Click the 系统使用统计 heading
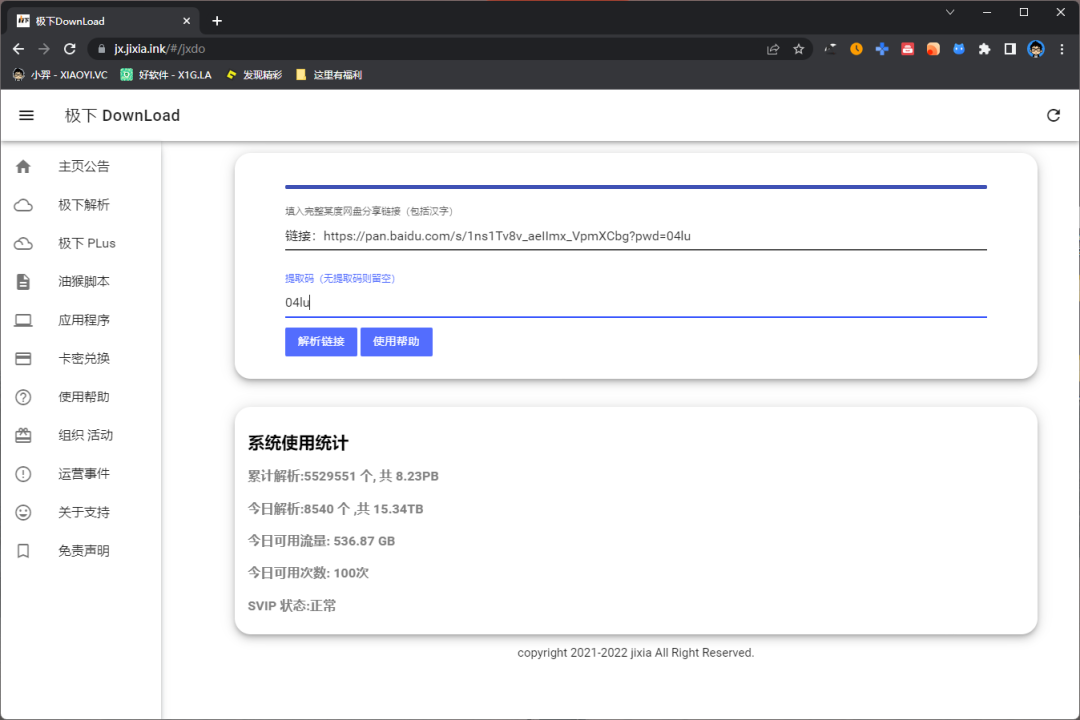1080x720 pixels. [x=298, y=443]
